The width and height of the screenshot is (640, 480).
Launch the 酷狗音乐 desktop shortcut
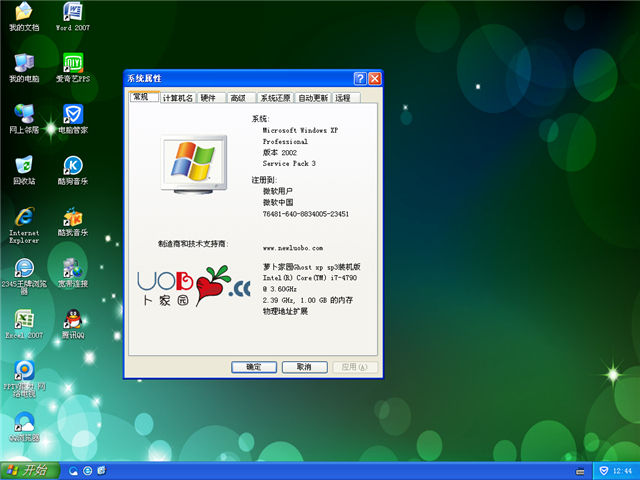73,170
